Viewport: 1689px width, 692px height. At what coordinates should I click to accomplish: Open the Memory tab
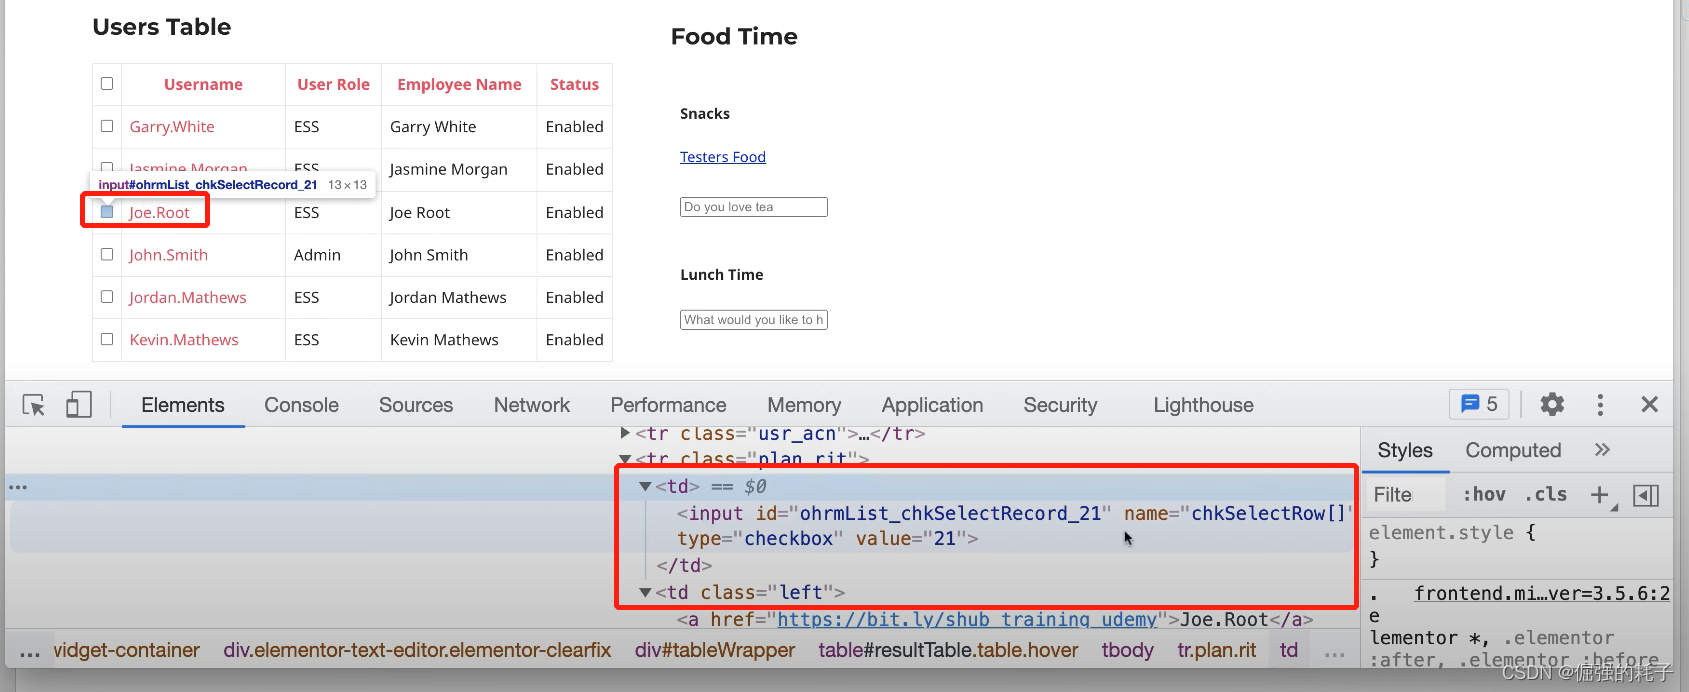(x=804, y=405)
